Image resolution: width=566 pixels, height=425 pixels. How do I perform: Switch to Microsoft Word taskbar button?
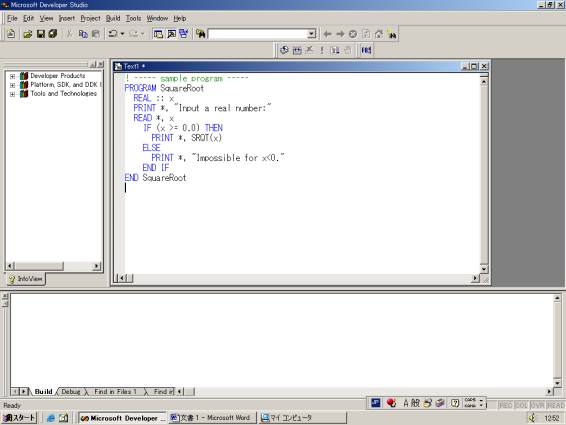[x=212, y=418]
